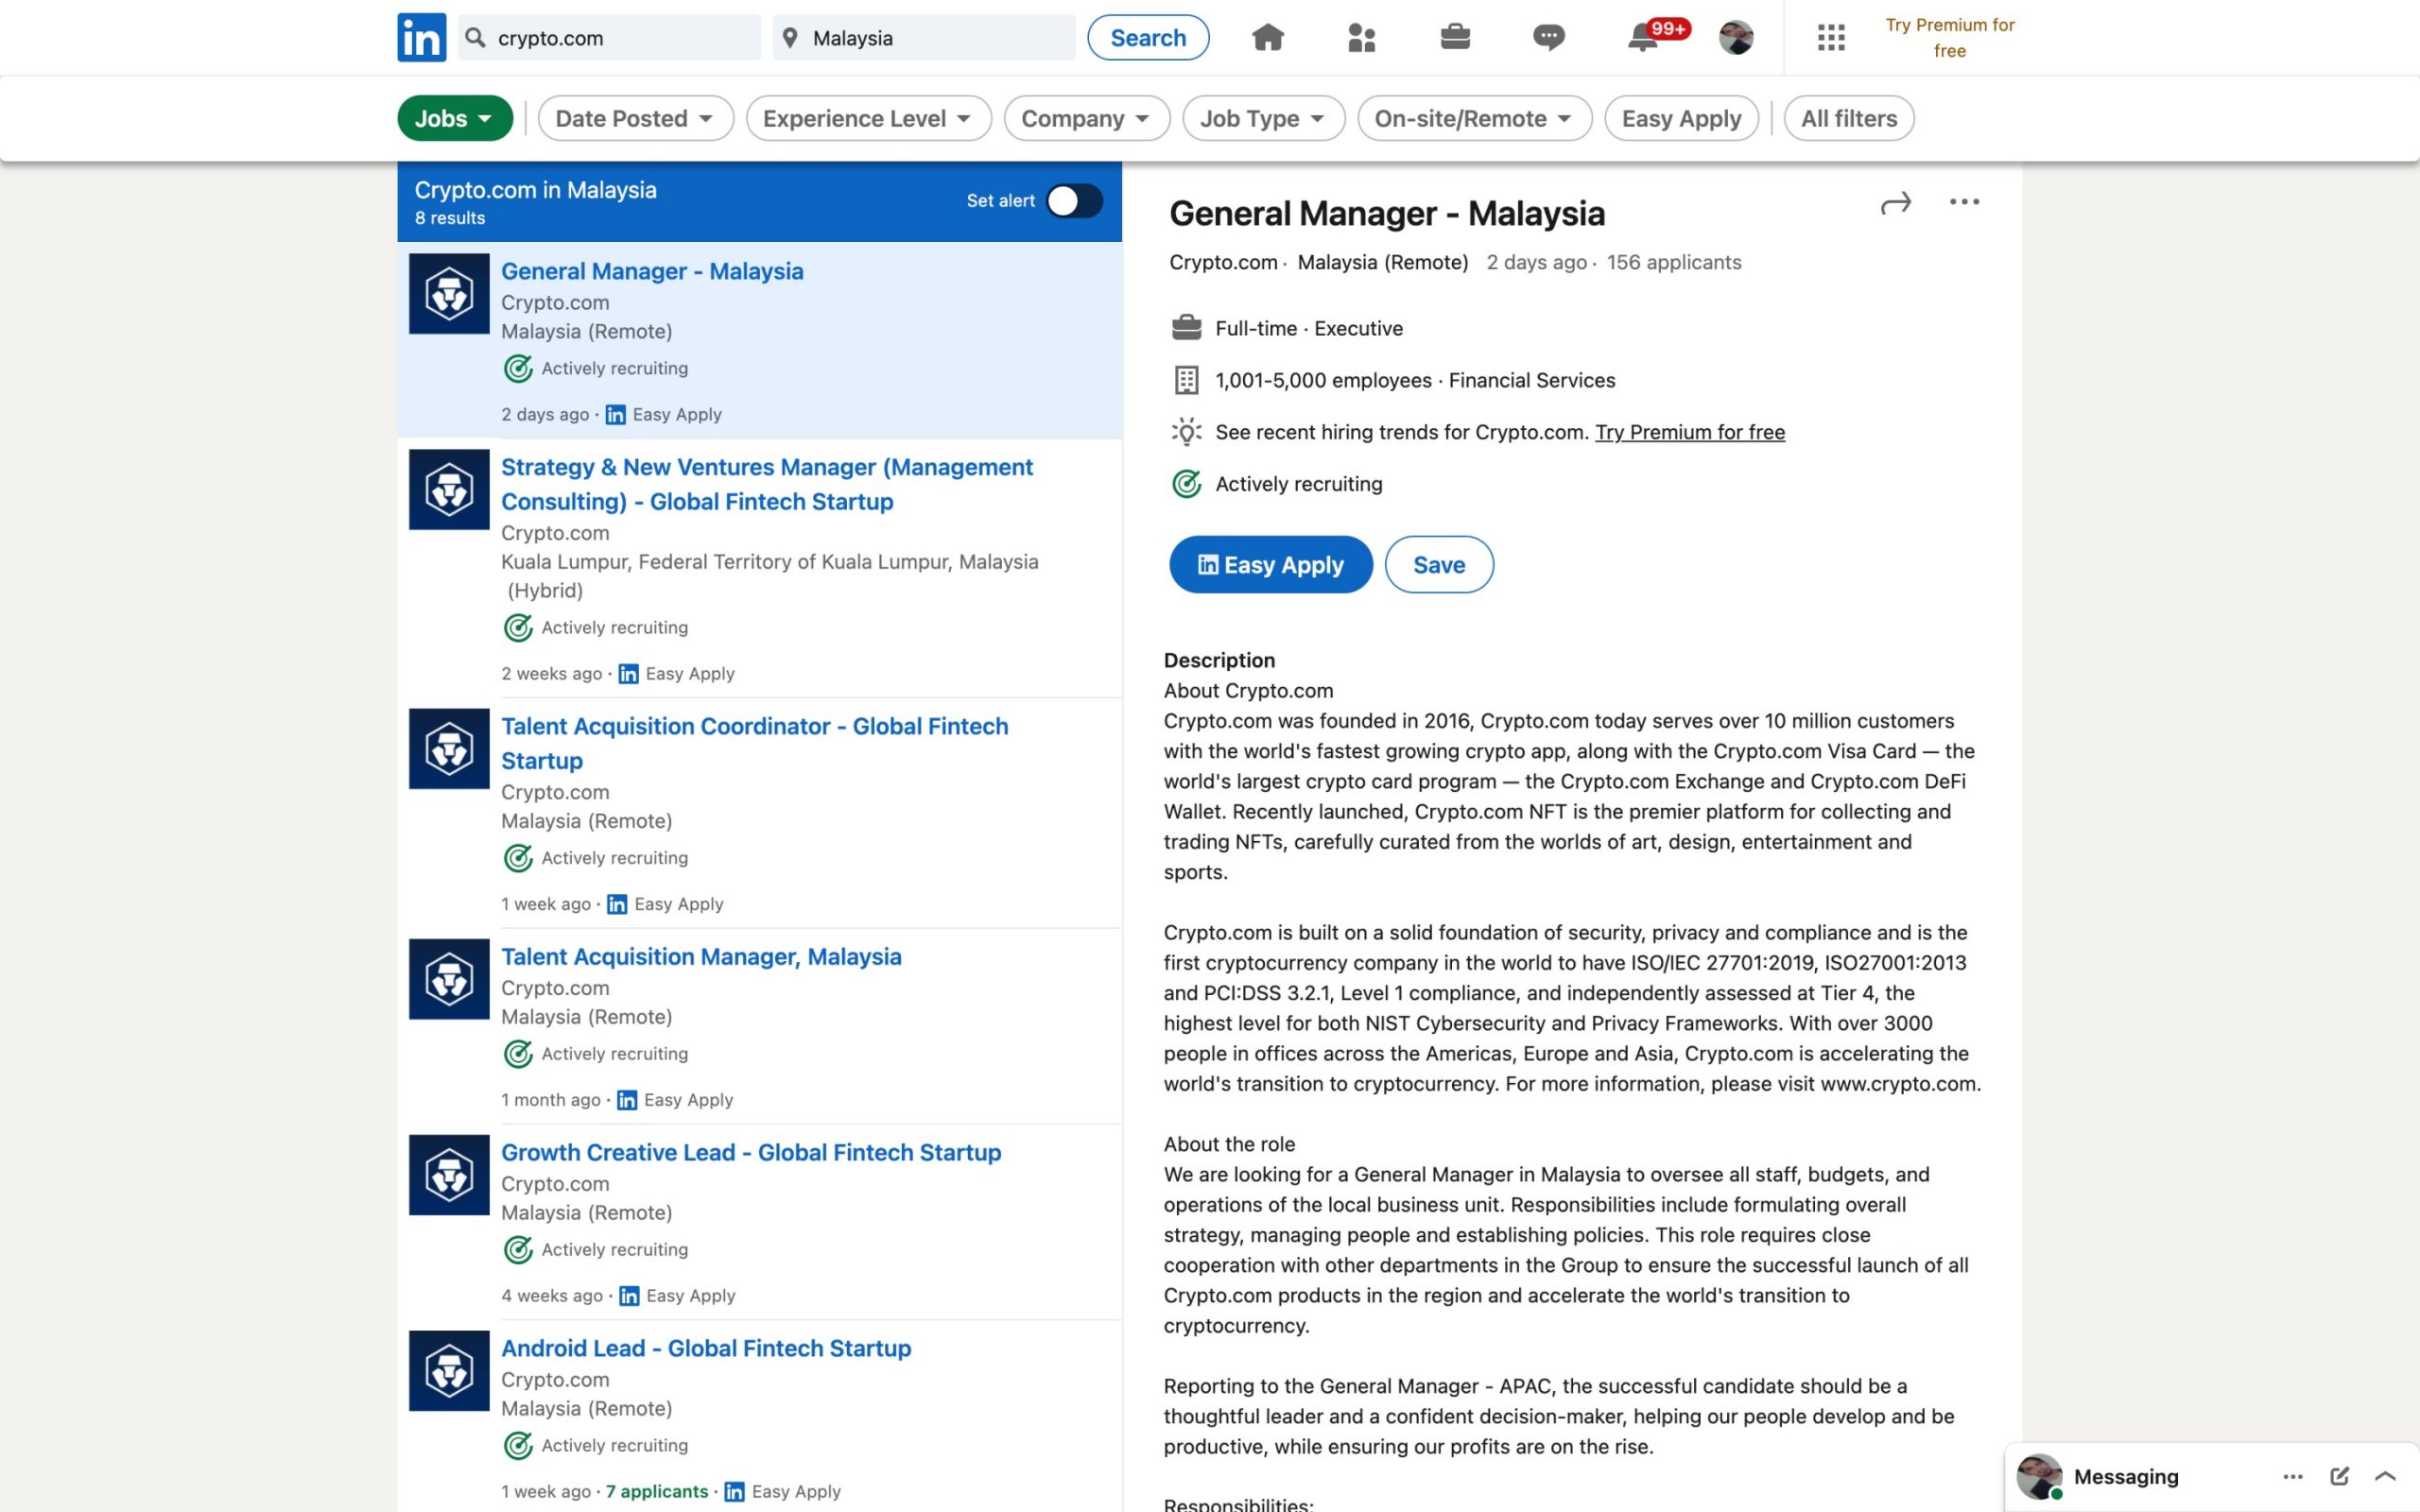Go to the Home feed icon

pyautogui.click(x=1267, y=38)
